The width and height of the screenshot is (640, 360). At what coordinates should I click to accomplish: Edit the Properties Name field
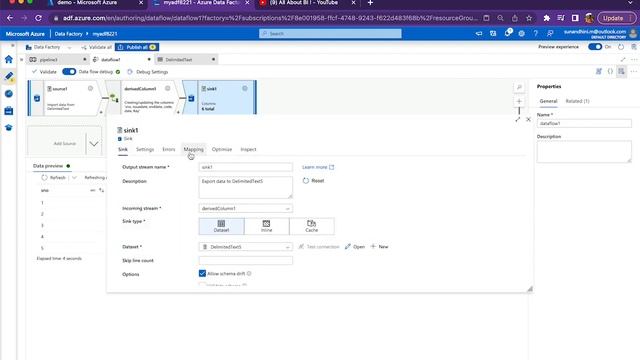pyautogui.click(x=584, y=123)
